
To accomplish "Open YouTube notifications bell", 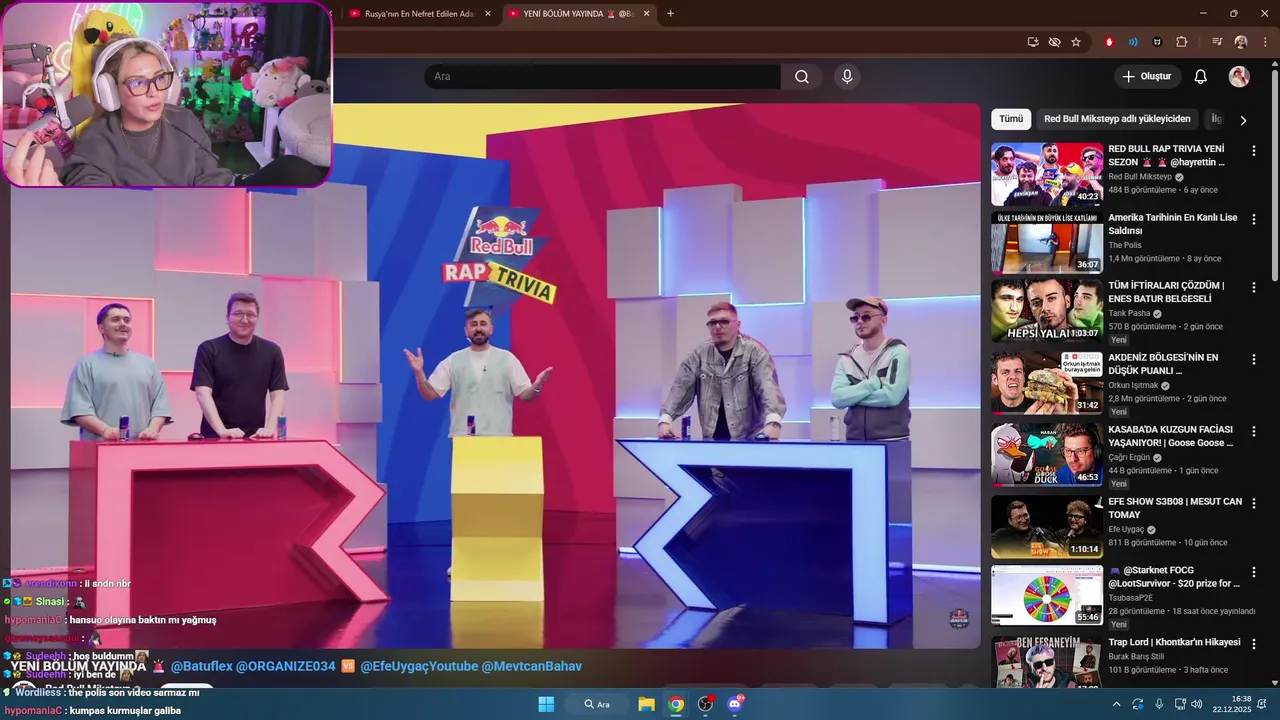I will click(1201, 77).
